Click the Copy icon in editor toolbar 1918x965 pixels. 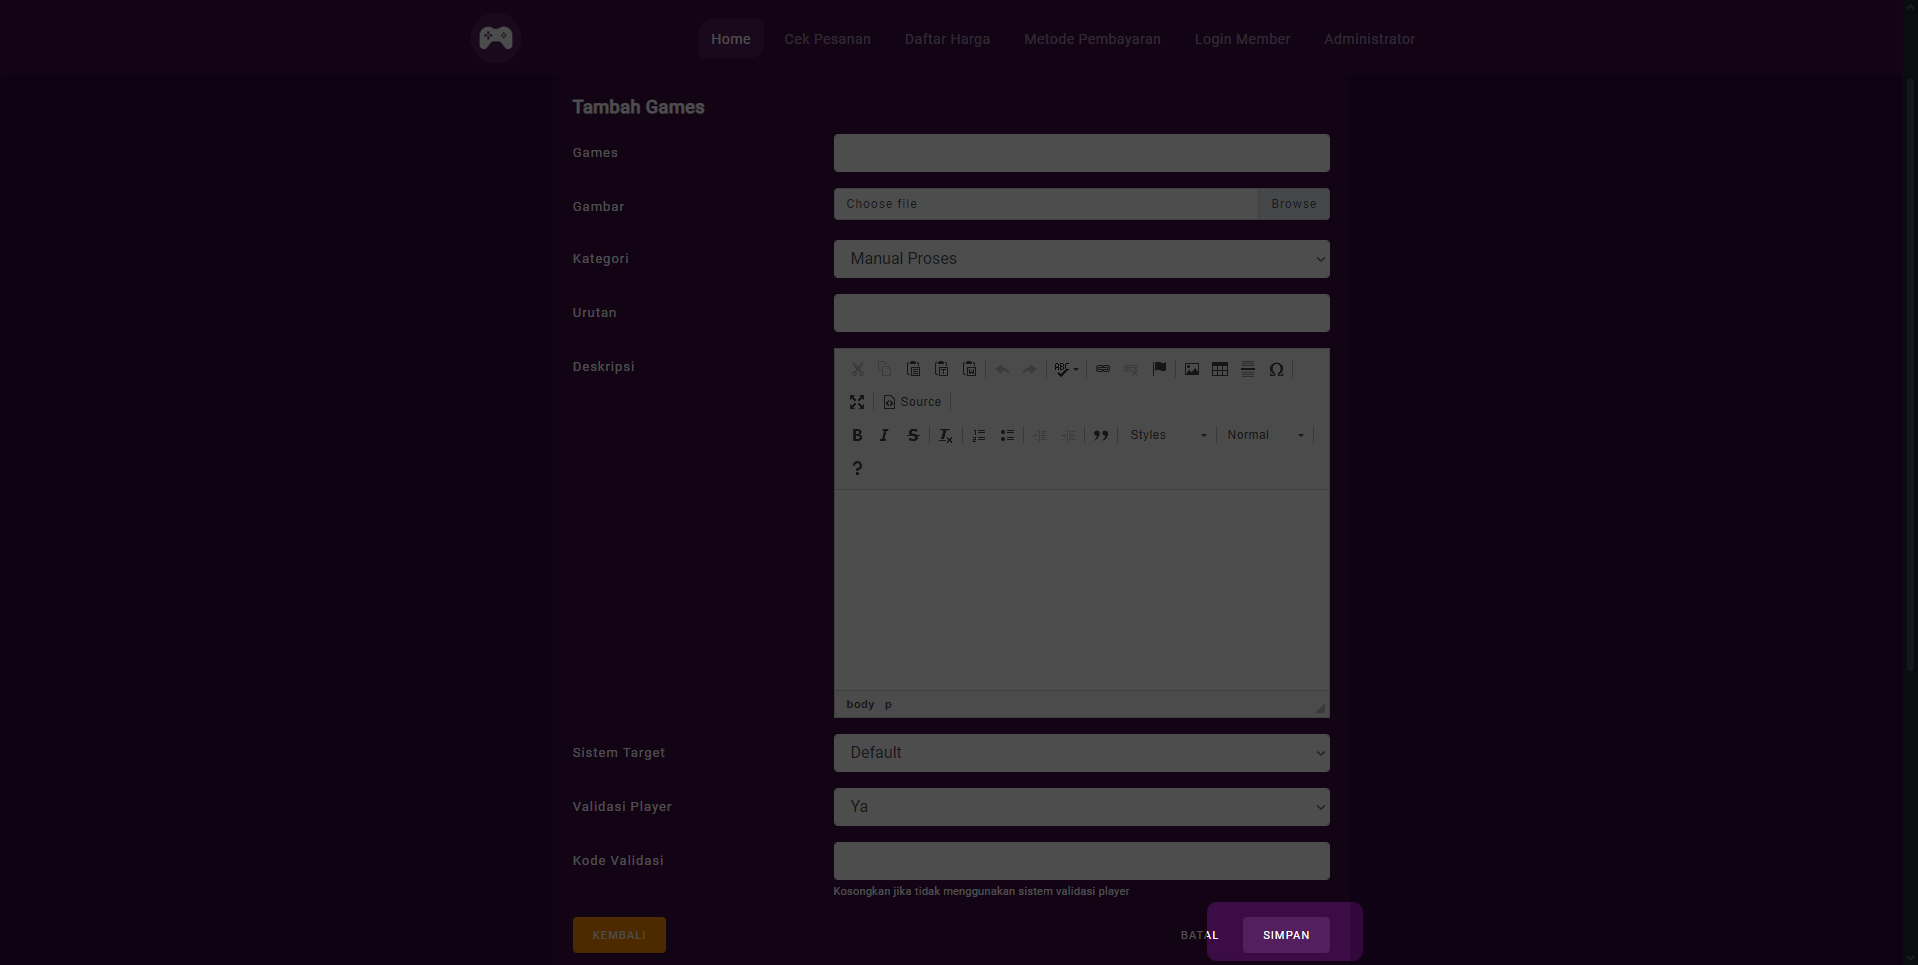(x=885, y=369)
